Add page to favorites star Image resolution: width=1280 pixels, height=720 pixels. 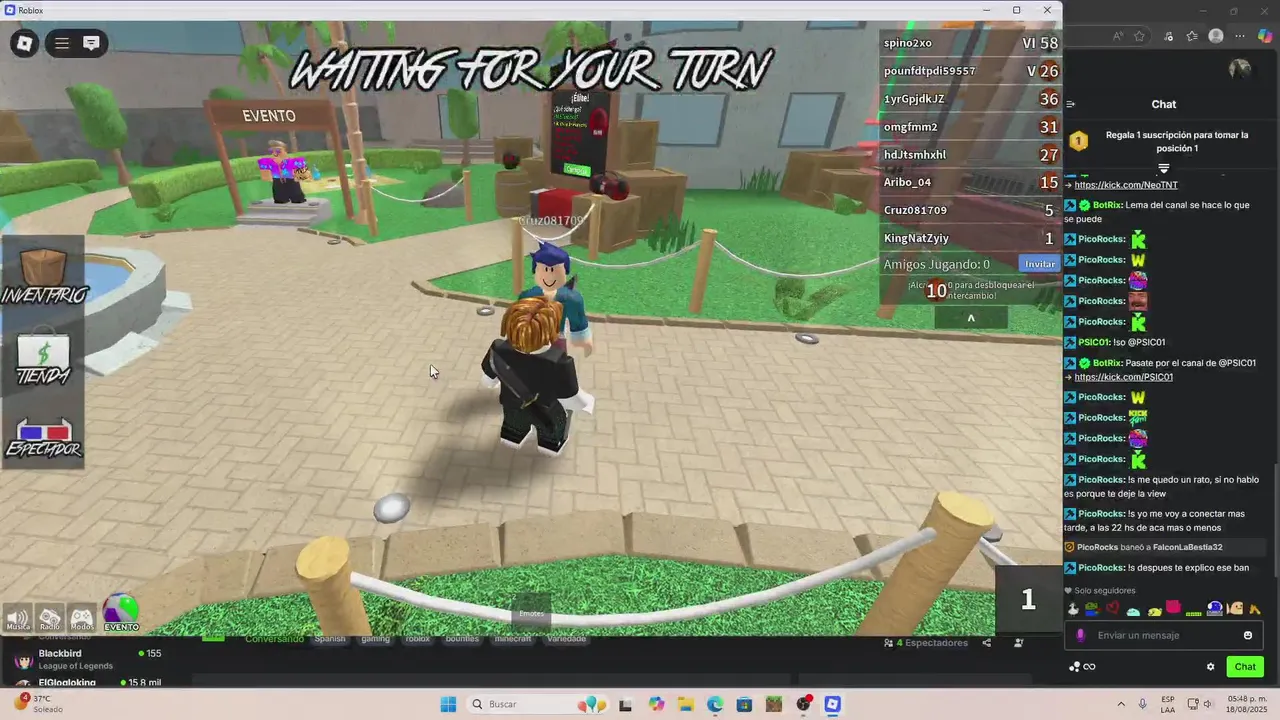(x=1139, y=36)
